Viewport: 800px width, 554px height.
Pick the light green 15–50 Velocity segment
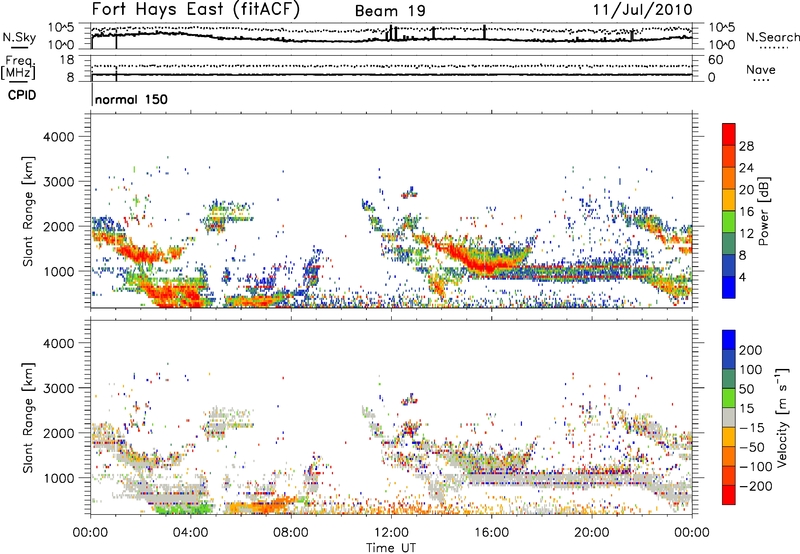tap(729, 398)
